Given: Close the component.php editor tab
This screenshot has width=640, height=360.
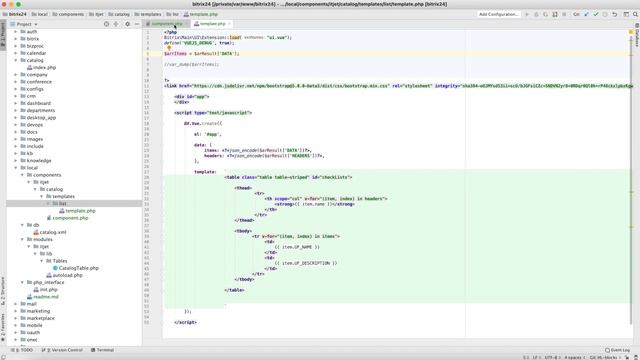Looking at the screenshot, I should [x=187, y=24].
